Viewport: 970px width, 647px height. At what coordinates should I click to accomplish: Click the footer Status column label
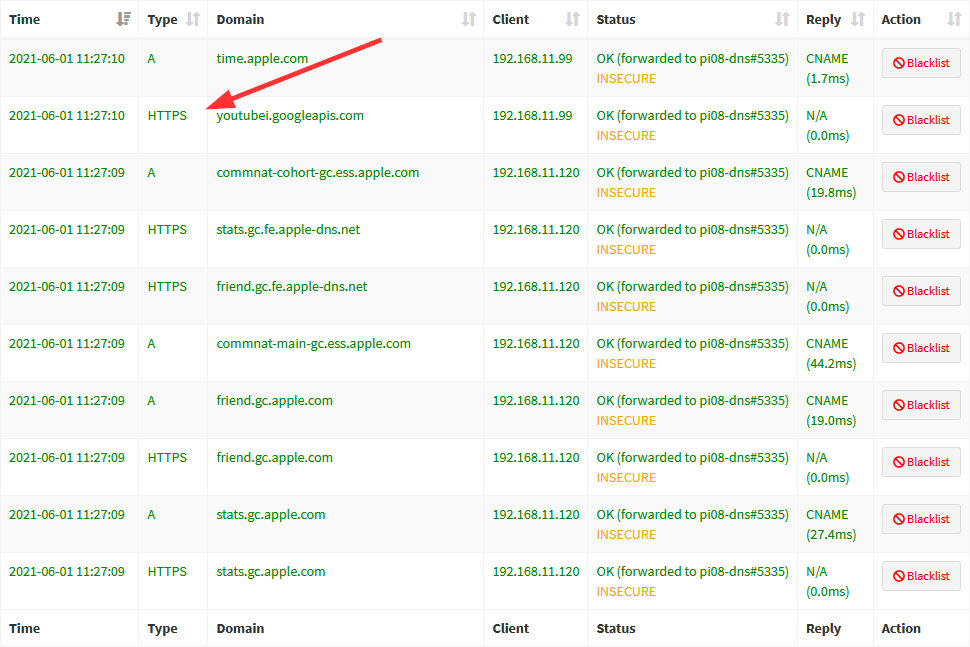tap(616, 628)
